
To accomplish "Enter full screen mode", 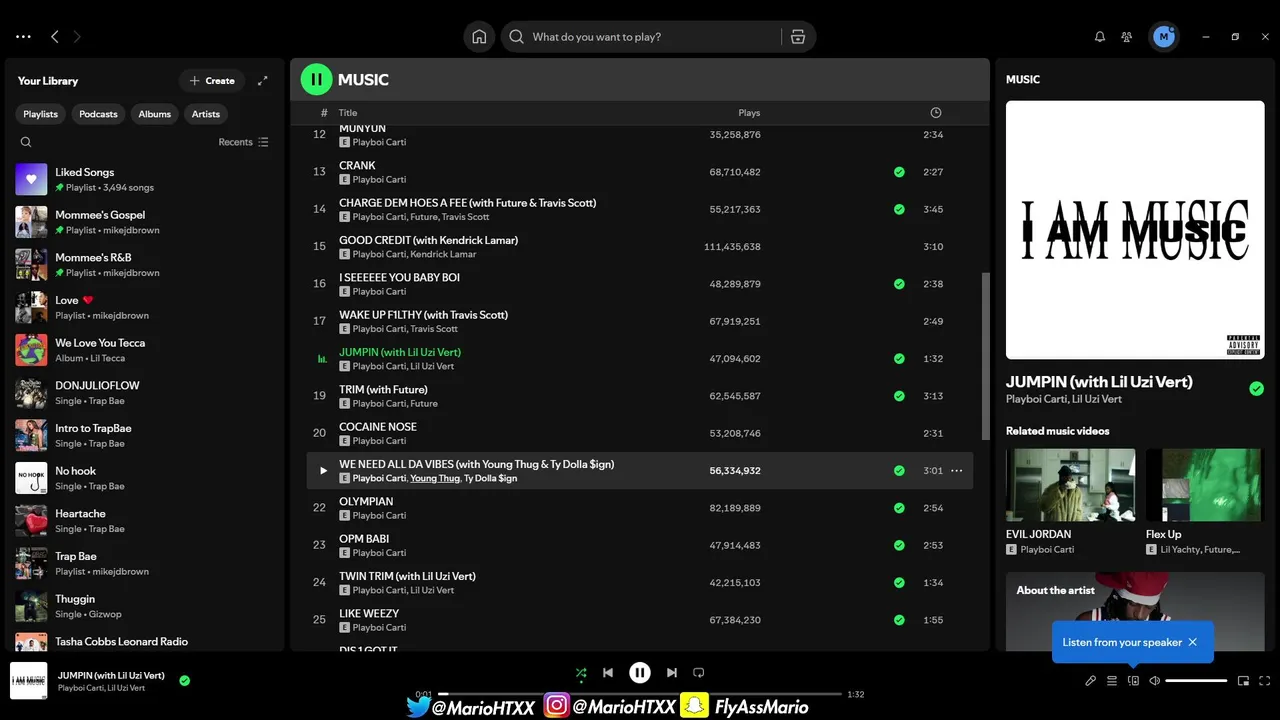I will click(x=1264, y=681).
